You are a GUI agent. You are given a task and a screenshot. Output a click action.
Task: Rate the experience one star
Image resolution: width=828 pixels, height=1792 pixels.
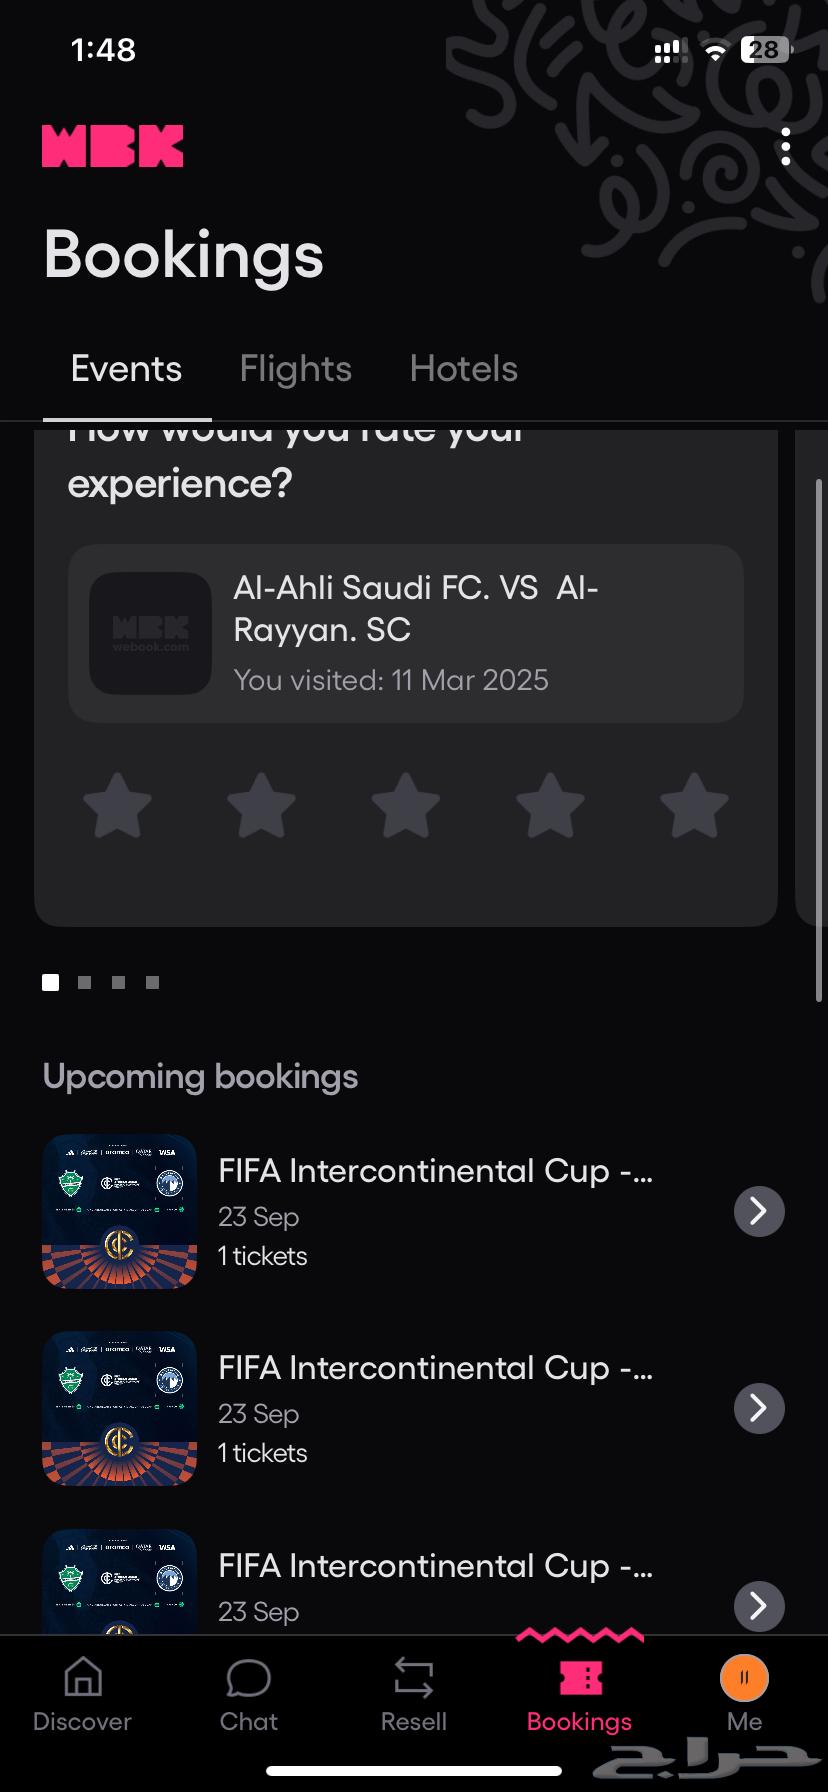pos(117,805)
